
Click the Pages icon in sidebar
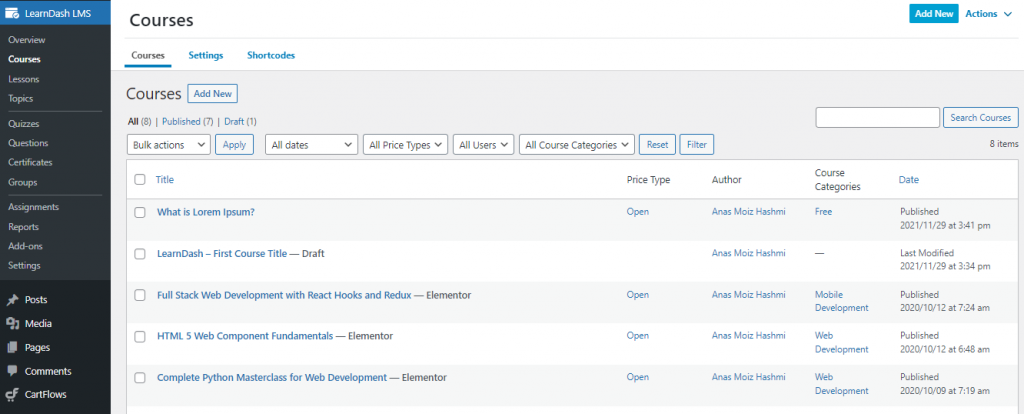pos(12,348)
